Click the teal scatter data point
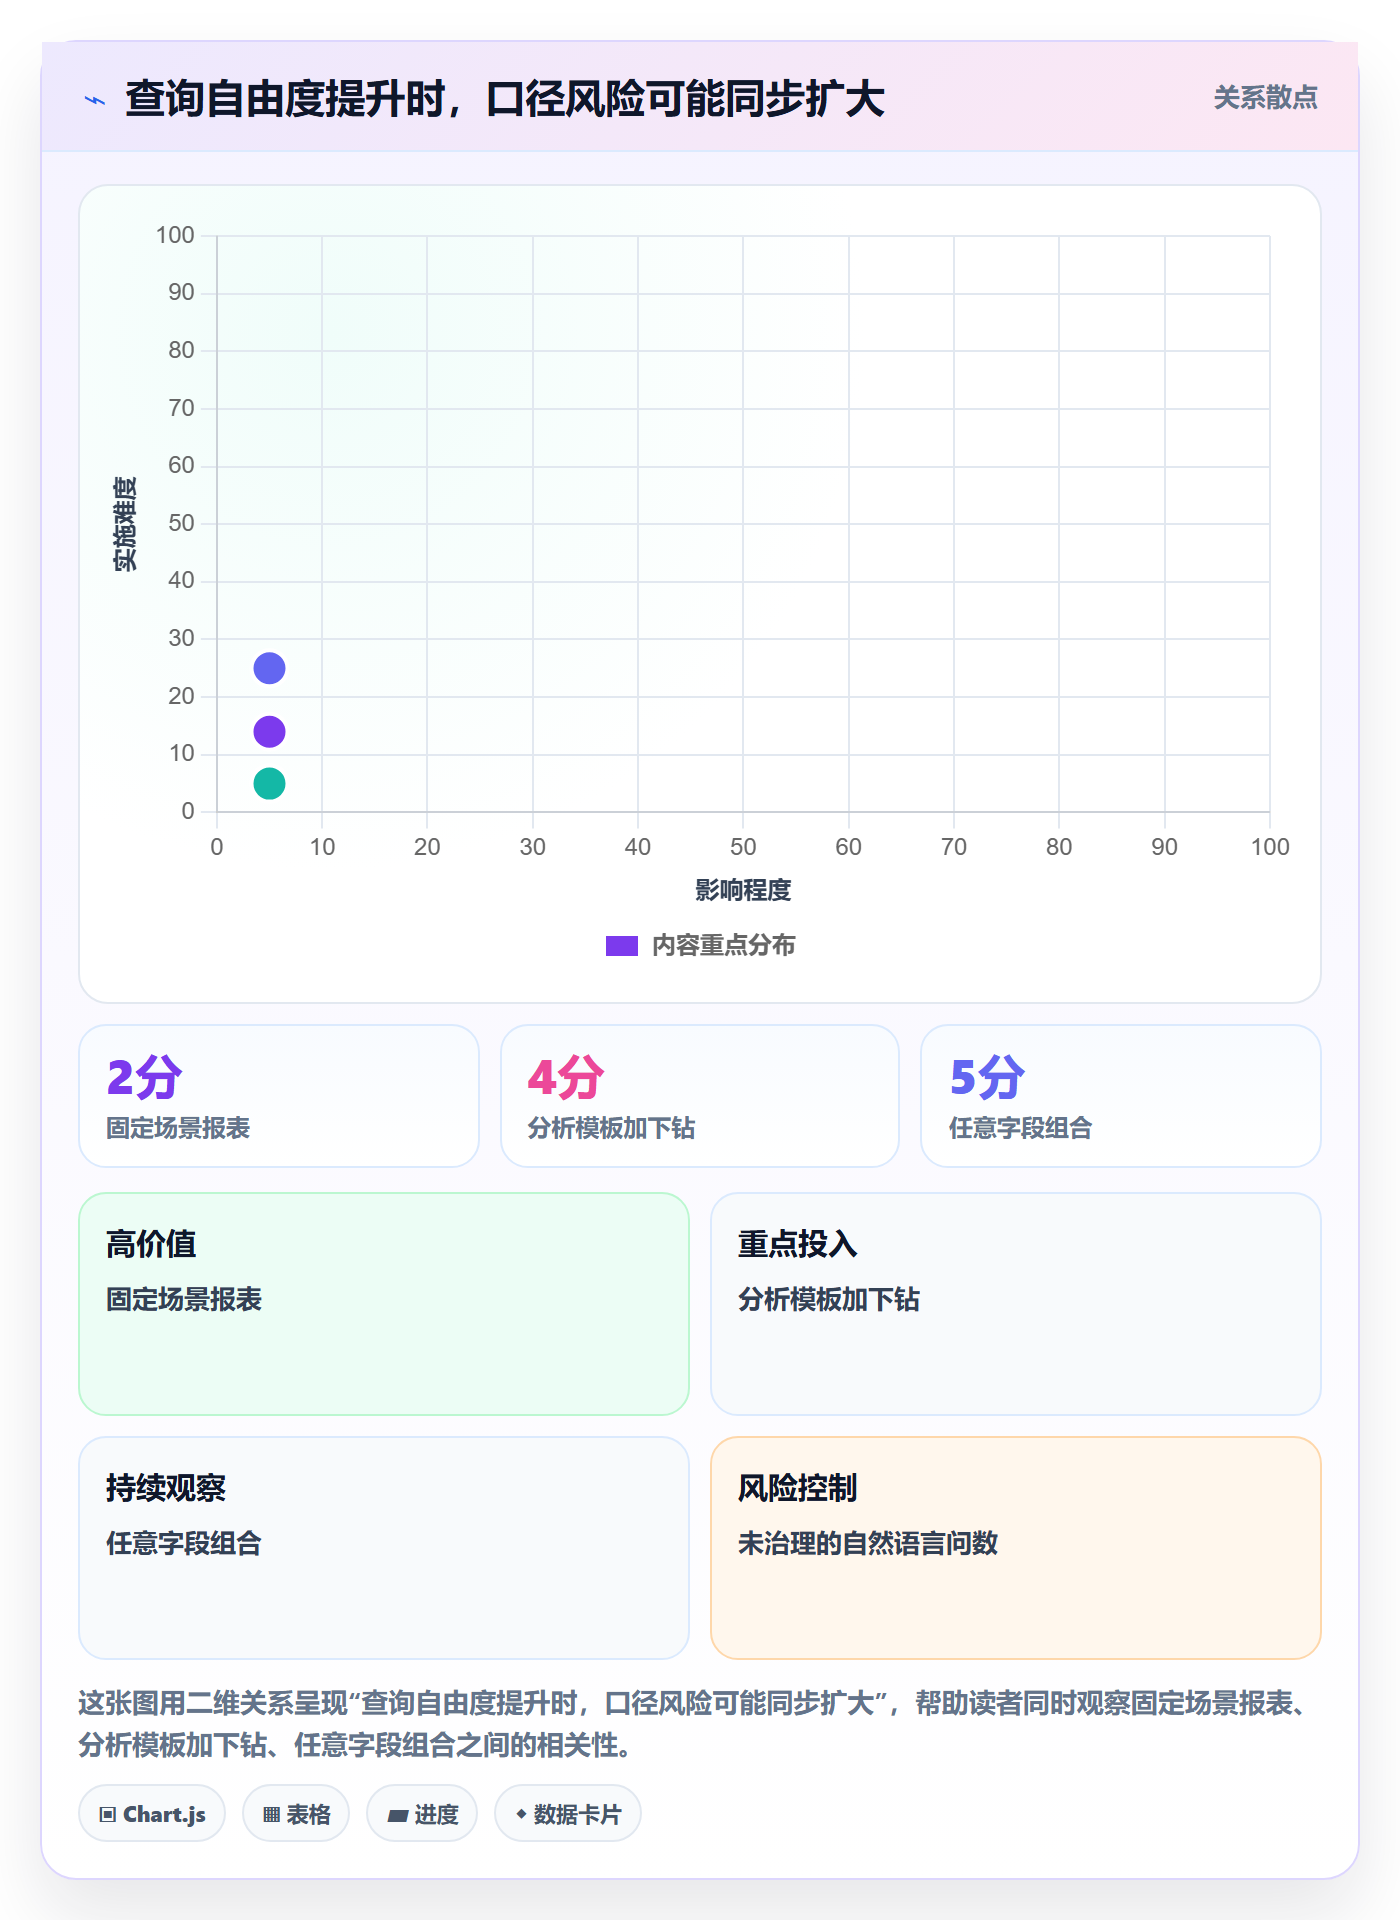This screenshot has height=1920, width=1400. 269,783
